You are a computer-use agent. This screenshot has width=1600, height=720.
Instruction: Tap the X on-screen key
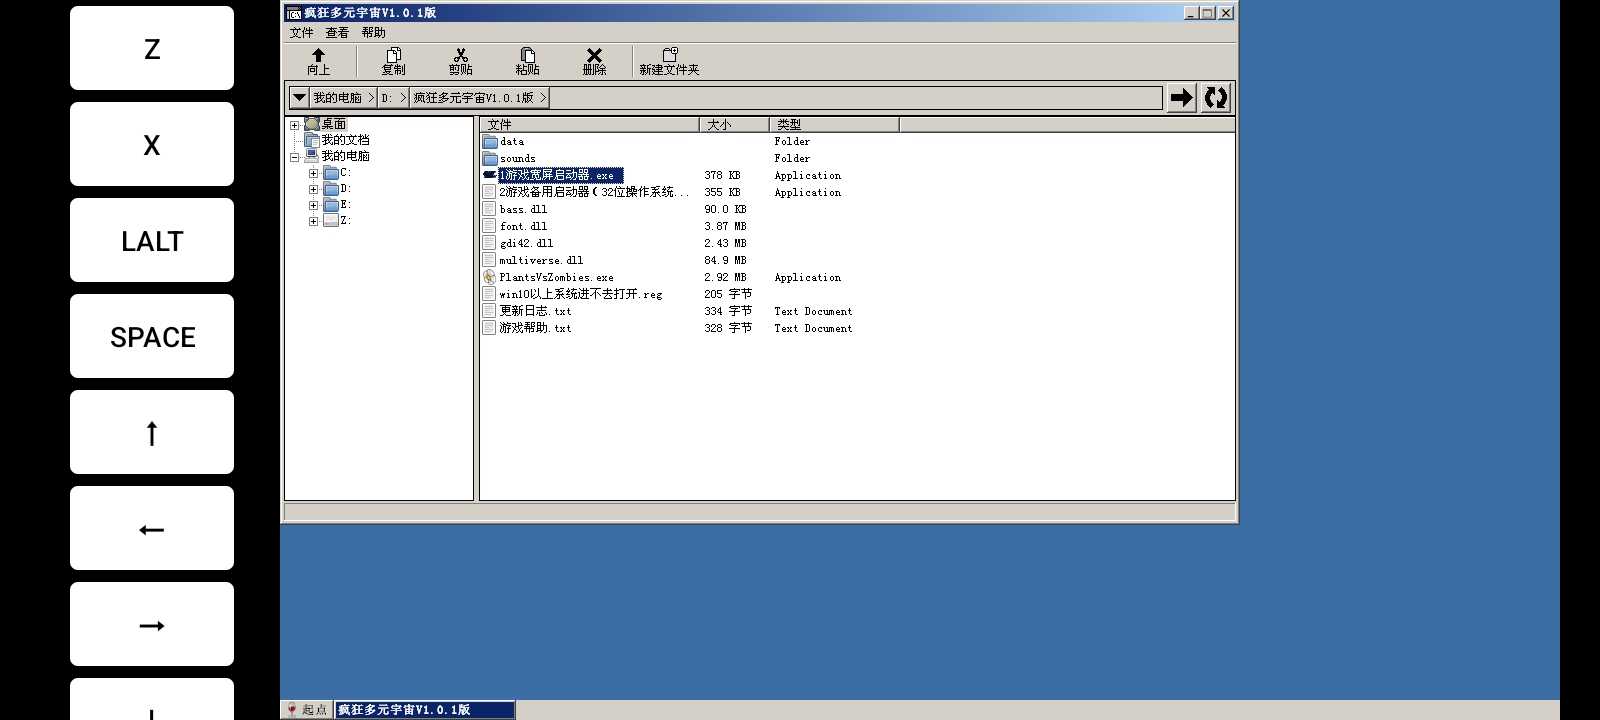click(152, 144)
